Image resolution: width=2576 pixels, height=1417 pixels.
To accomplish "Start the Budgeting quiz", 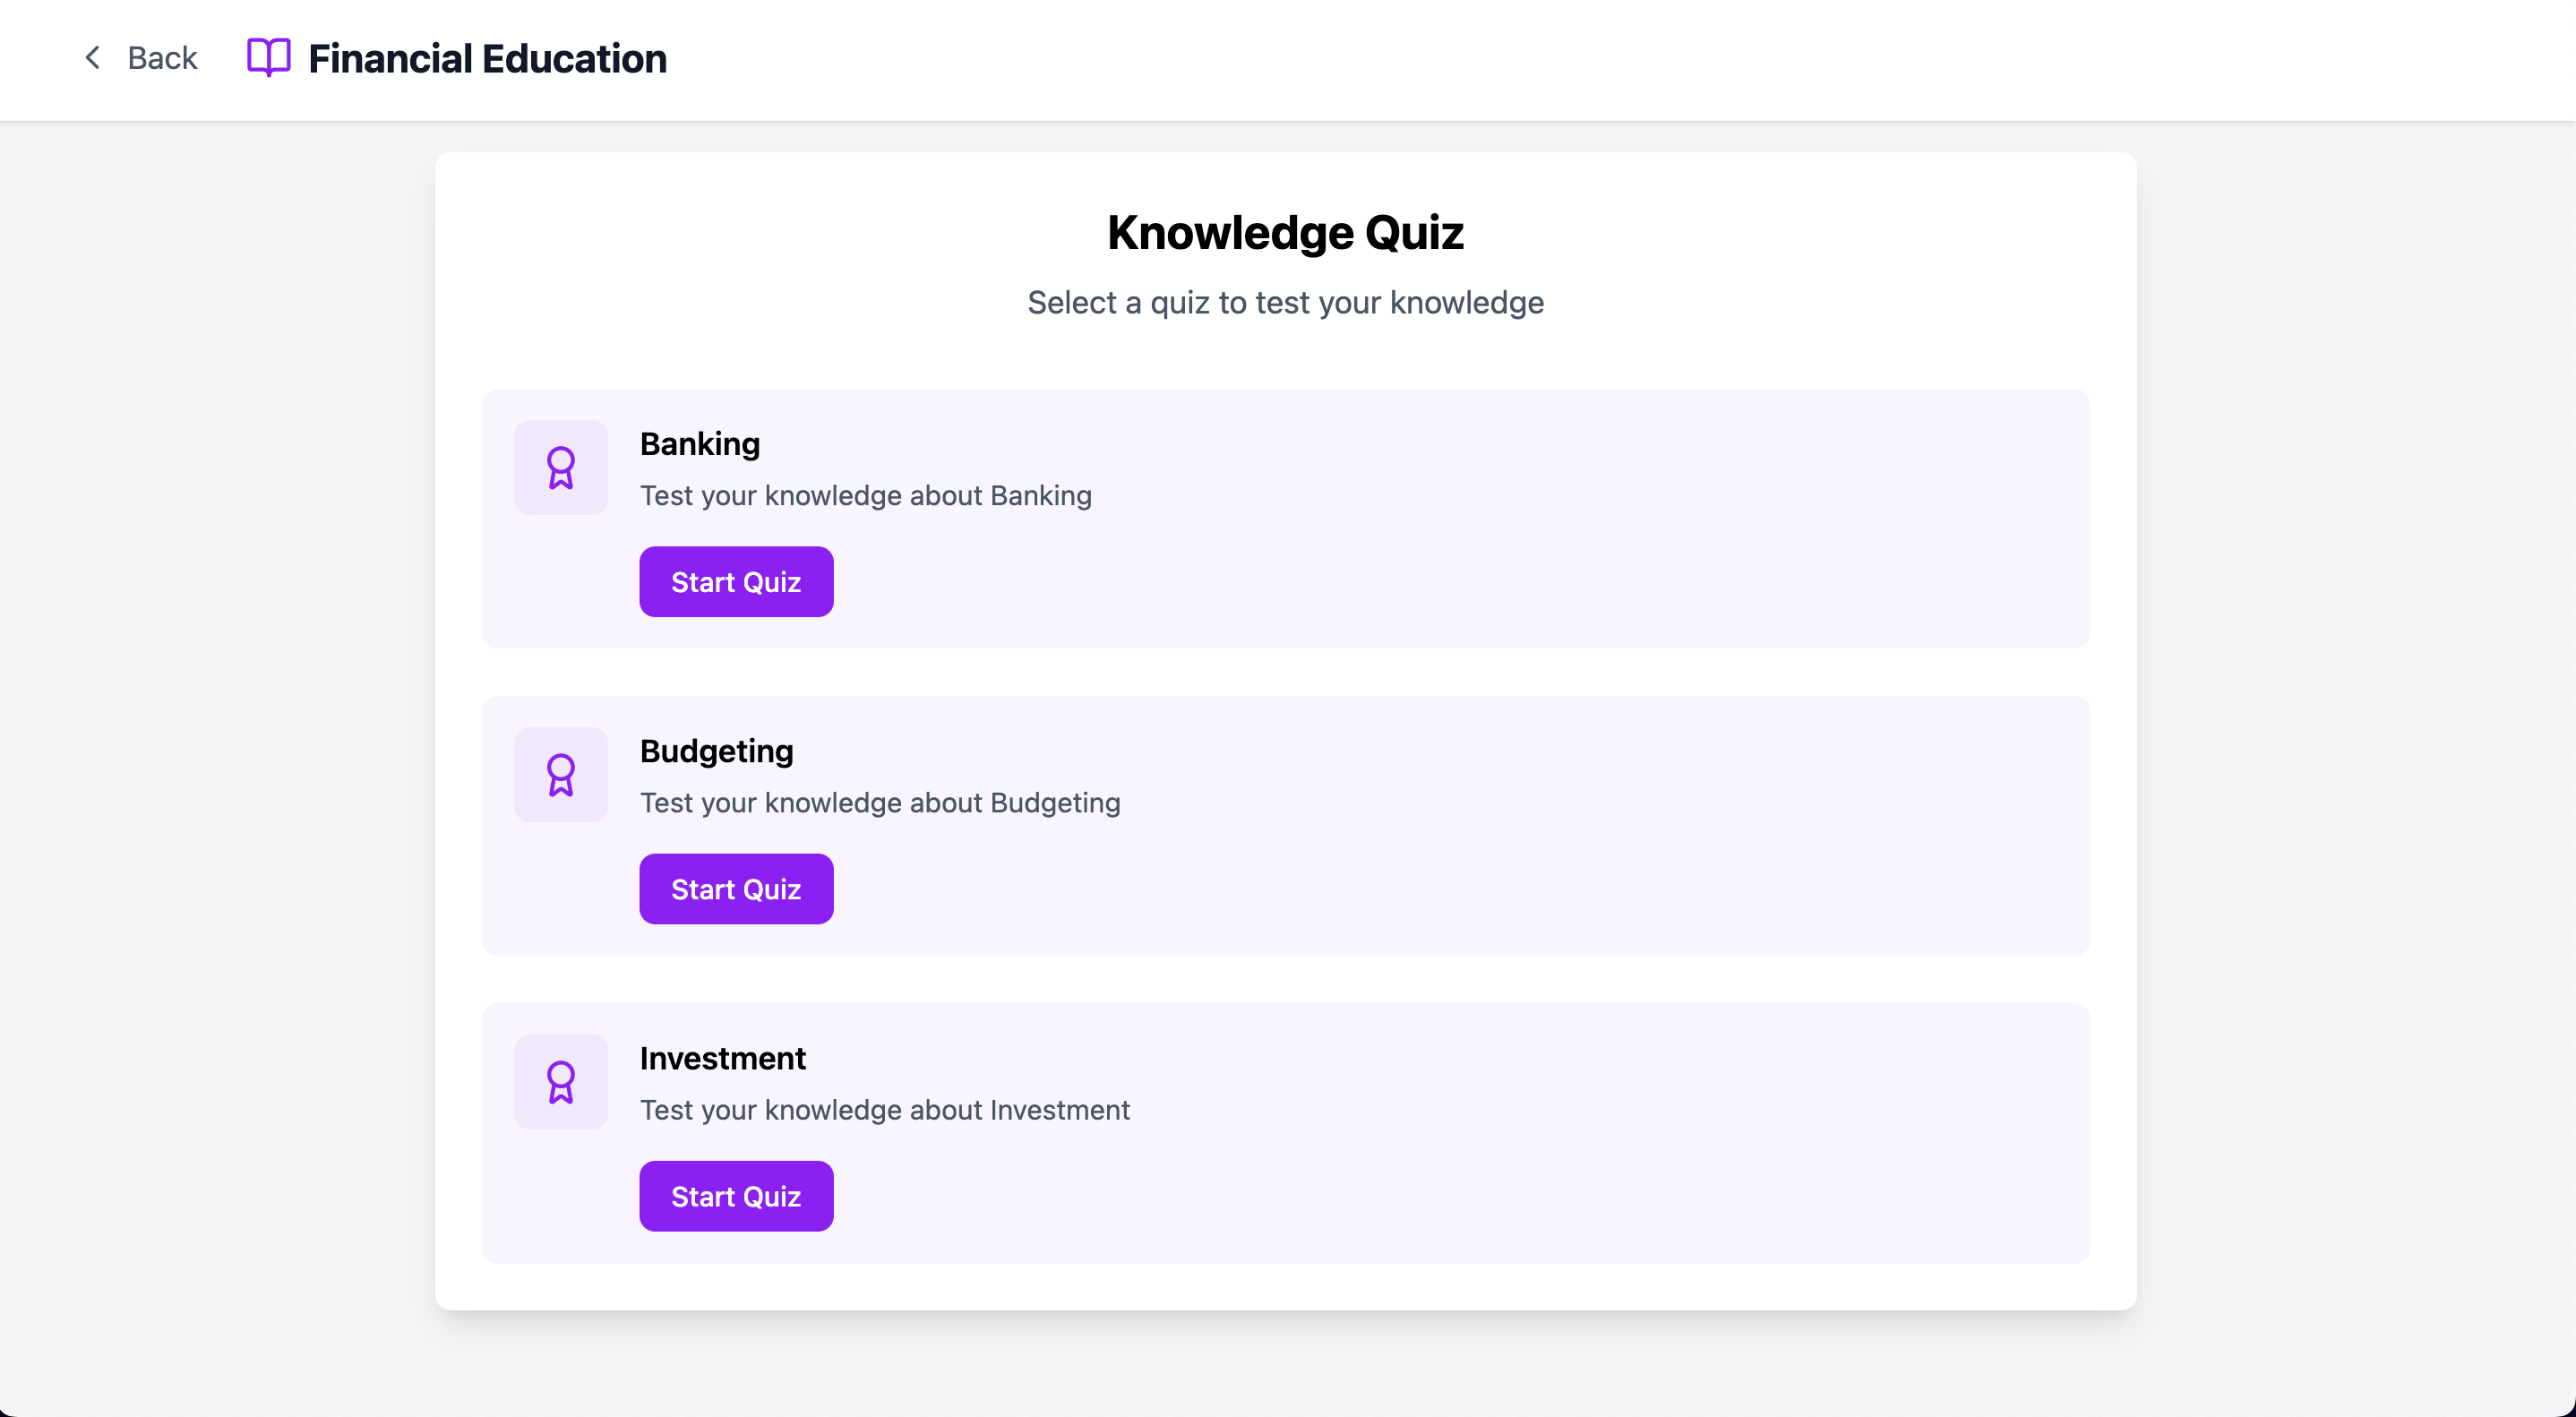I will click(x=736, y=889).
